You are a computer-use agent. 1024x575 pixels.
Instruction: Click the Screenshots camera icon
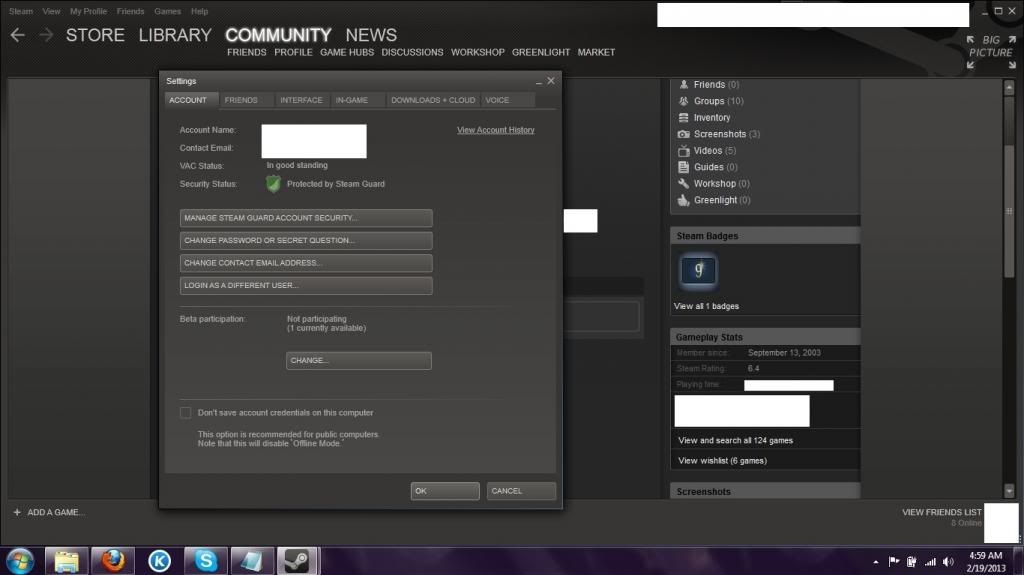pyautogui.click(x=684, y=134)
